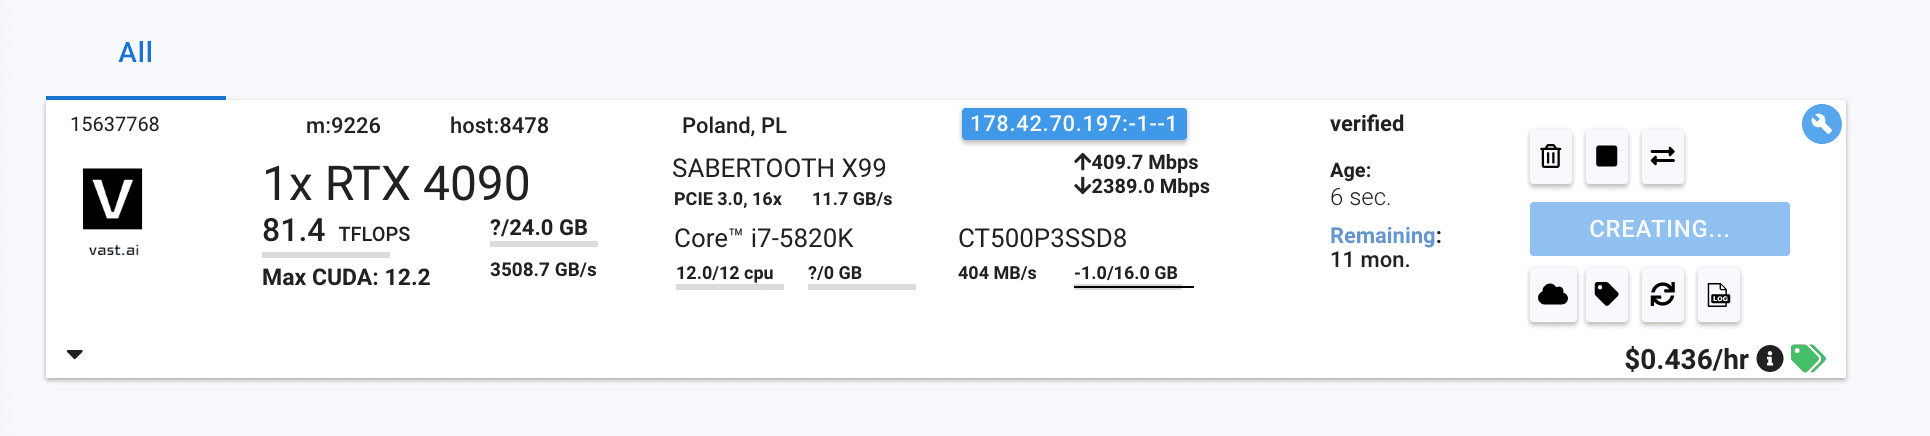Screen dimensions: 1930x436
Task: Stop the instance with square icon
Action: [1607, 157]
